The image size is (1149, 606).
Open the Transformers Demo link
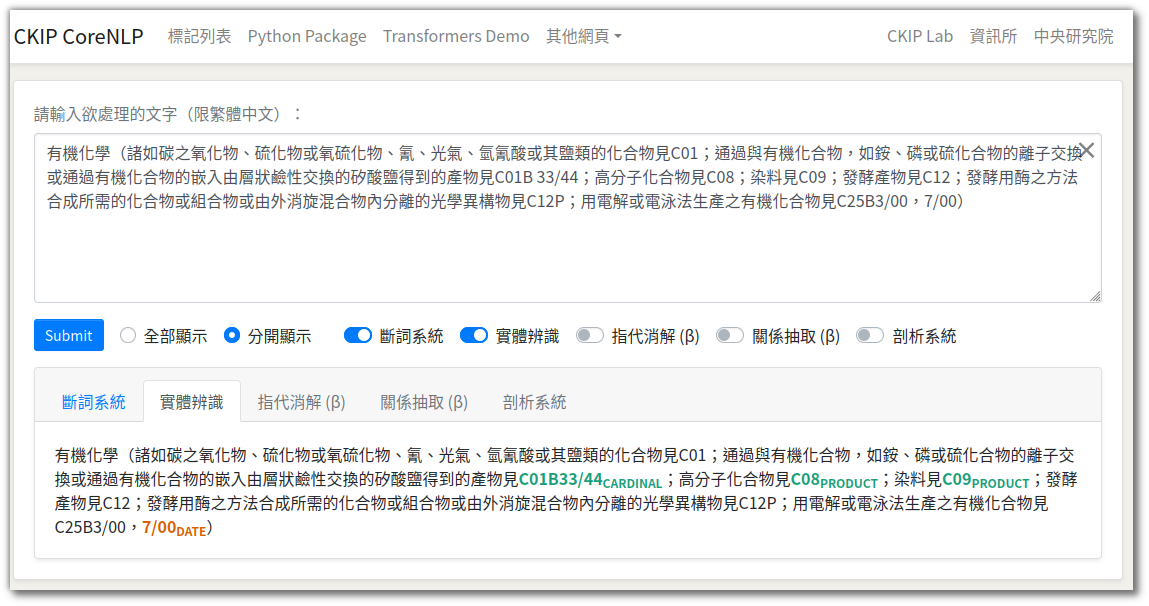456,36
